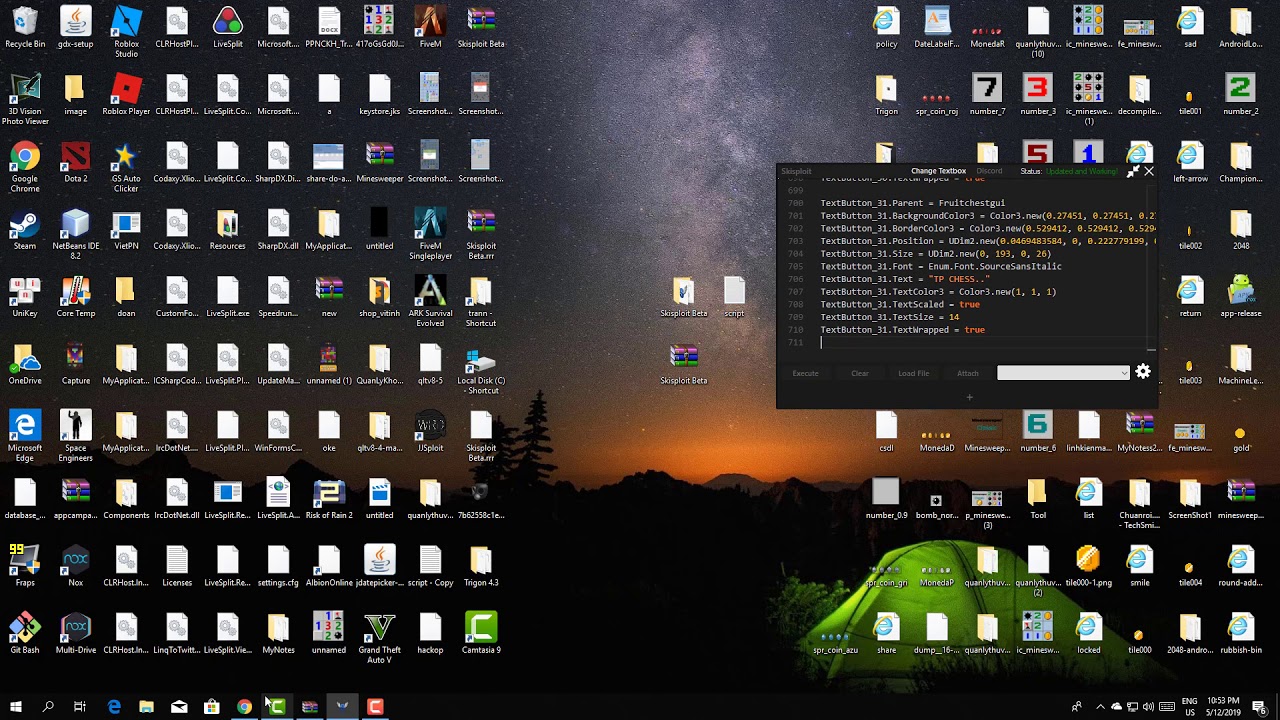
Task: Select the rubbish-bin file icon
Action: point(1241,633)
